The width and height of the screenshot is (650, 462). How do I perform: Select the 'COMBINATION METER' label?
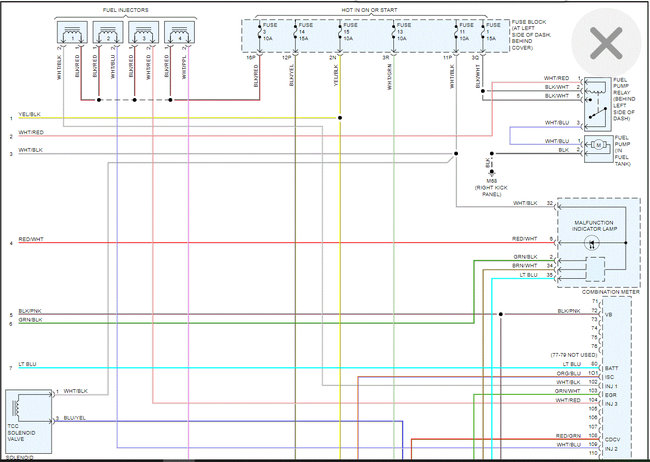pyautogui.click(x=611, y=292)
